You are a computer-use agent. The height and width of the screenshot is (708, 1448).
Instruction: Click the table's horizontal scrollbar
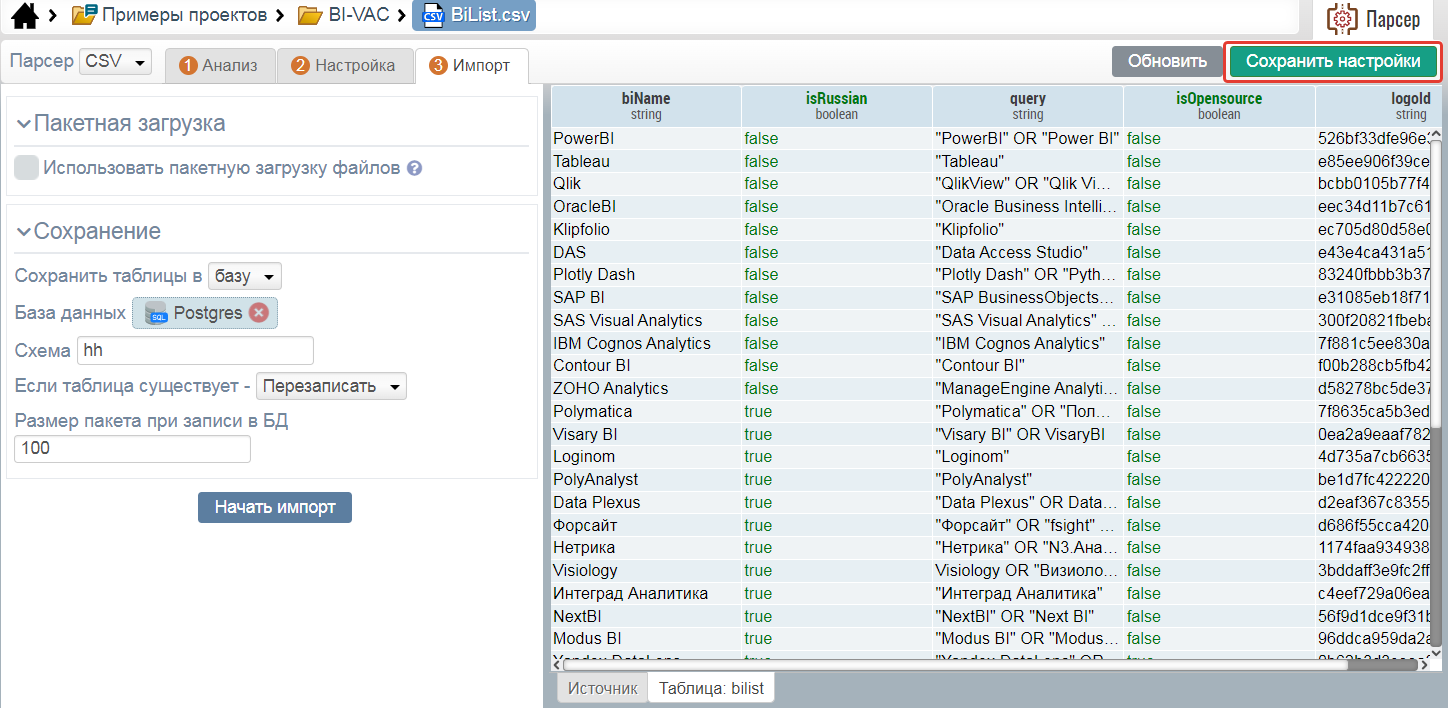click(990, 664)
